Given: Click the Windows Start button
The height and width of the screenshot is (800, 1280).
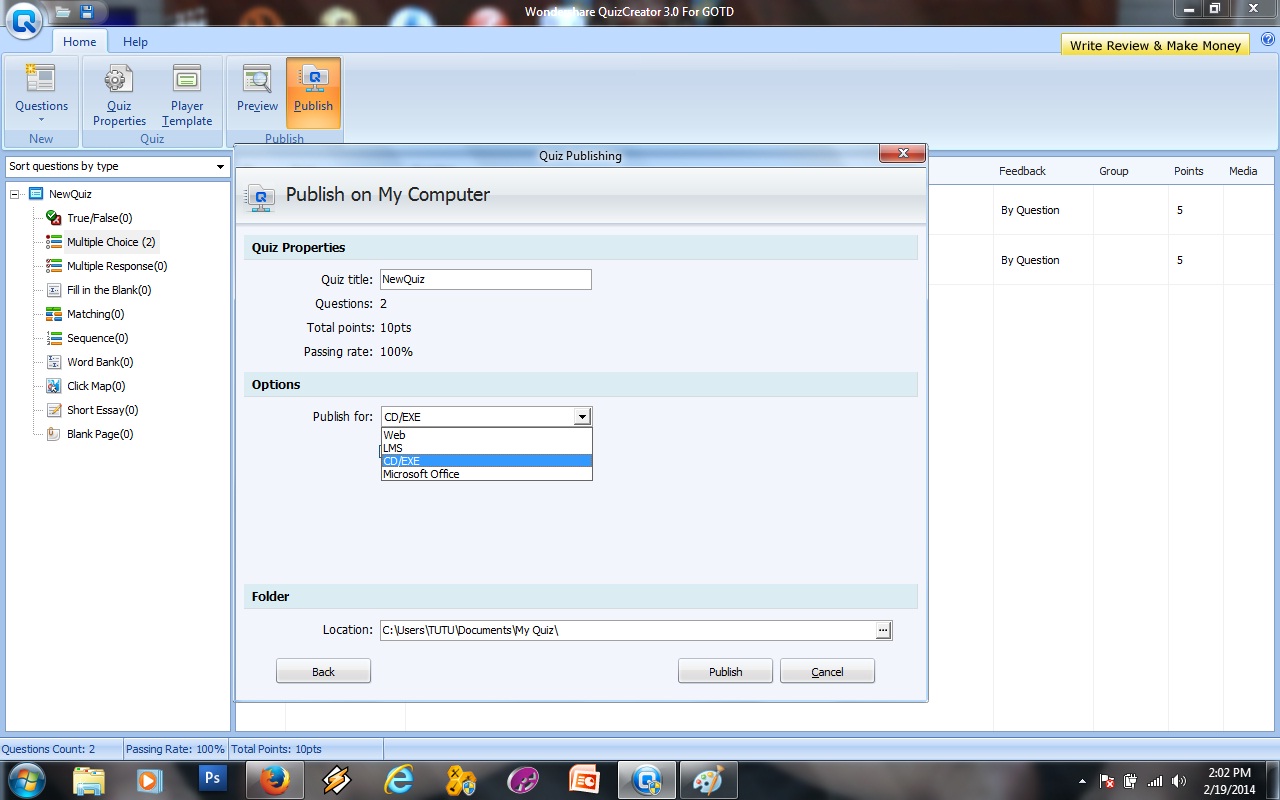Looking at the screenshot, I should [26, 780].
